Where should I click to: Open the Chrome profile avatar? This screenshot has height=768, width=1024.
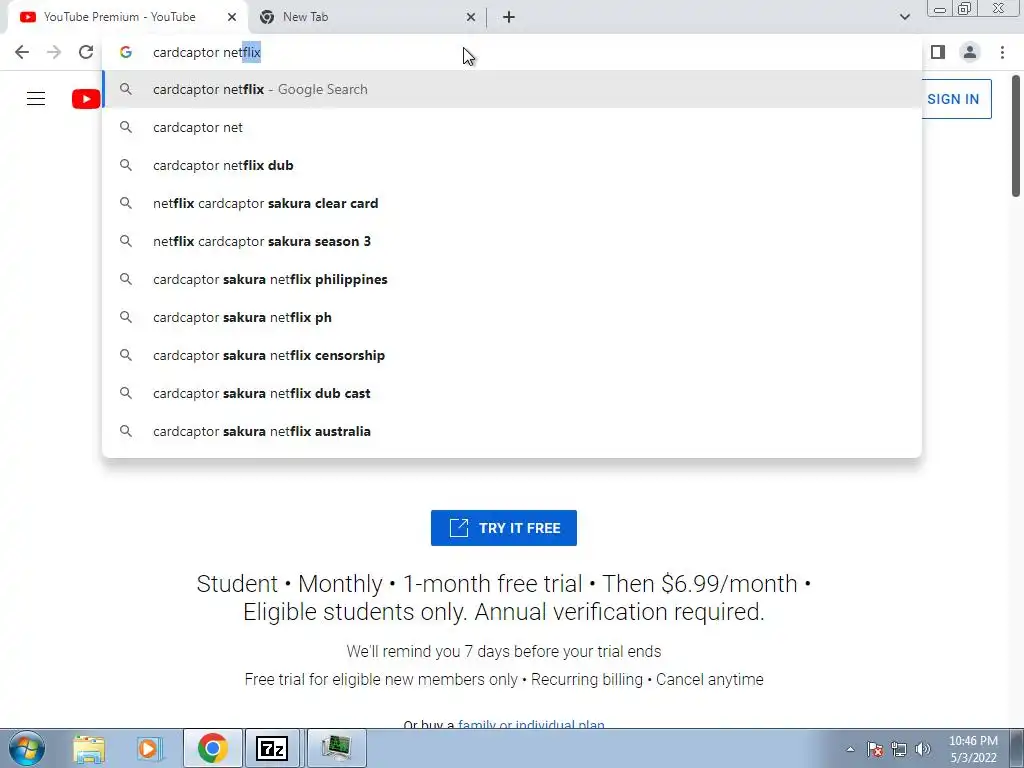click(970, 52)
